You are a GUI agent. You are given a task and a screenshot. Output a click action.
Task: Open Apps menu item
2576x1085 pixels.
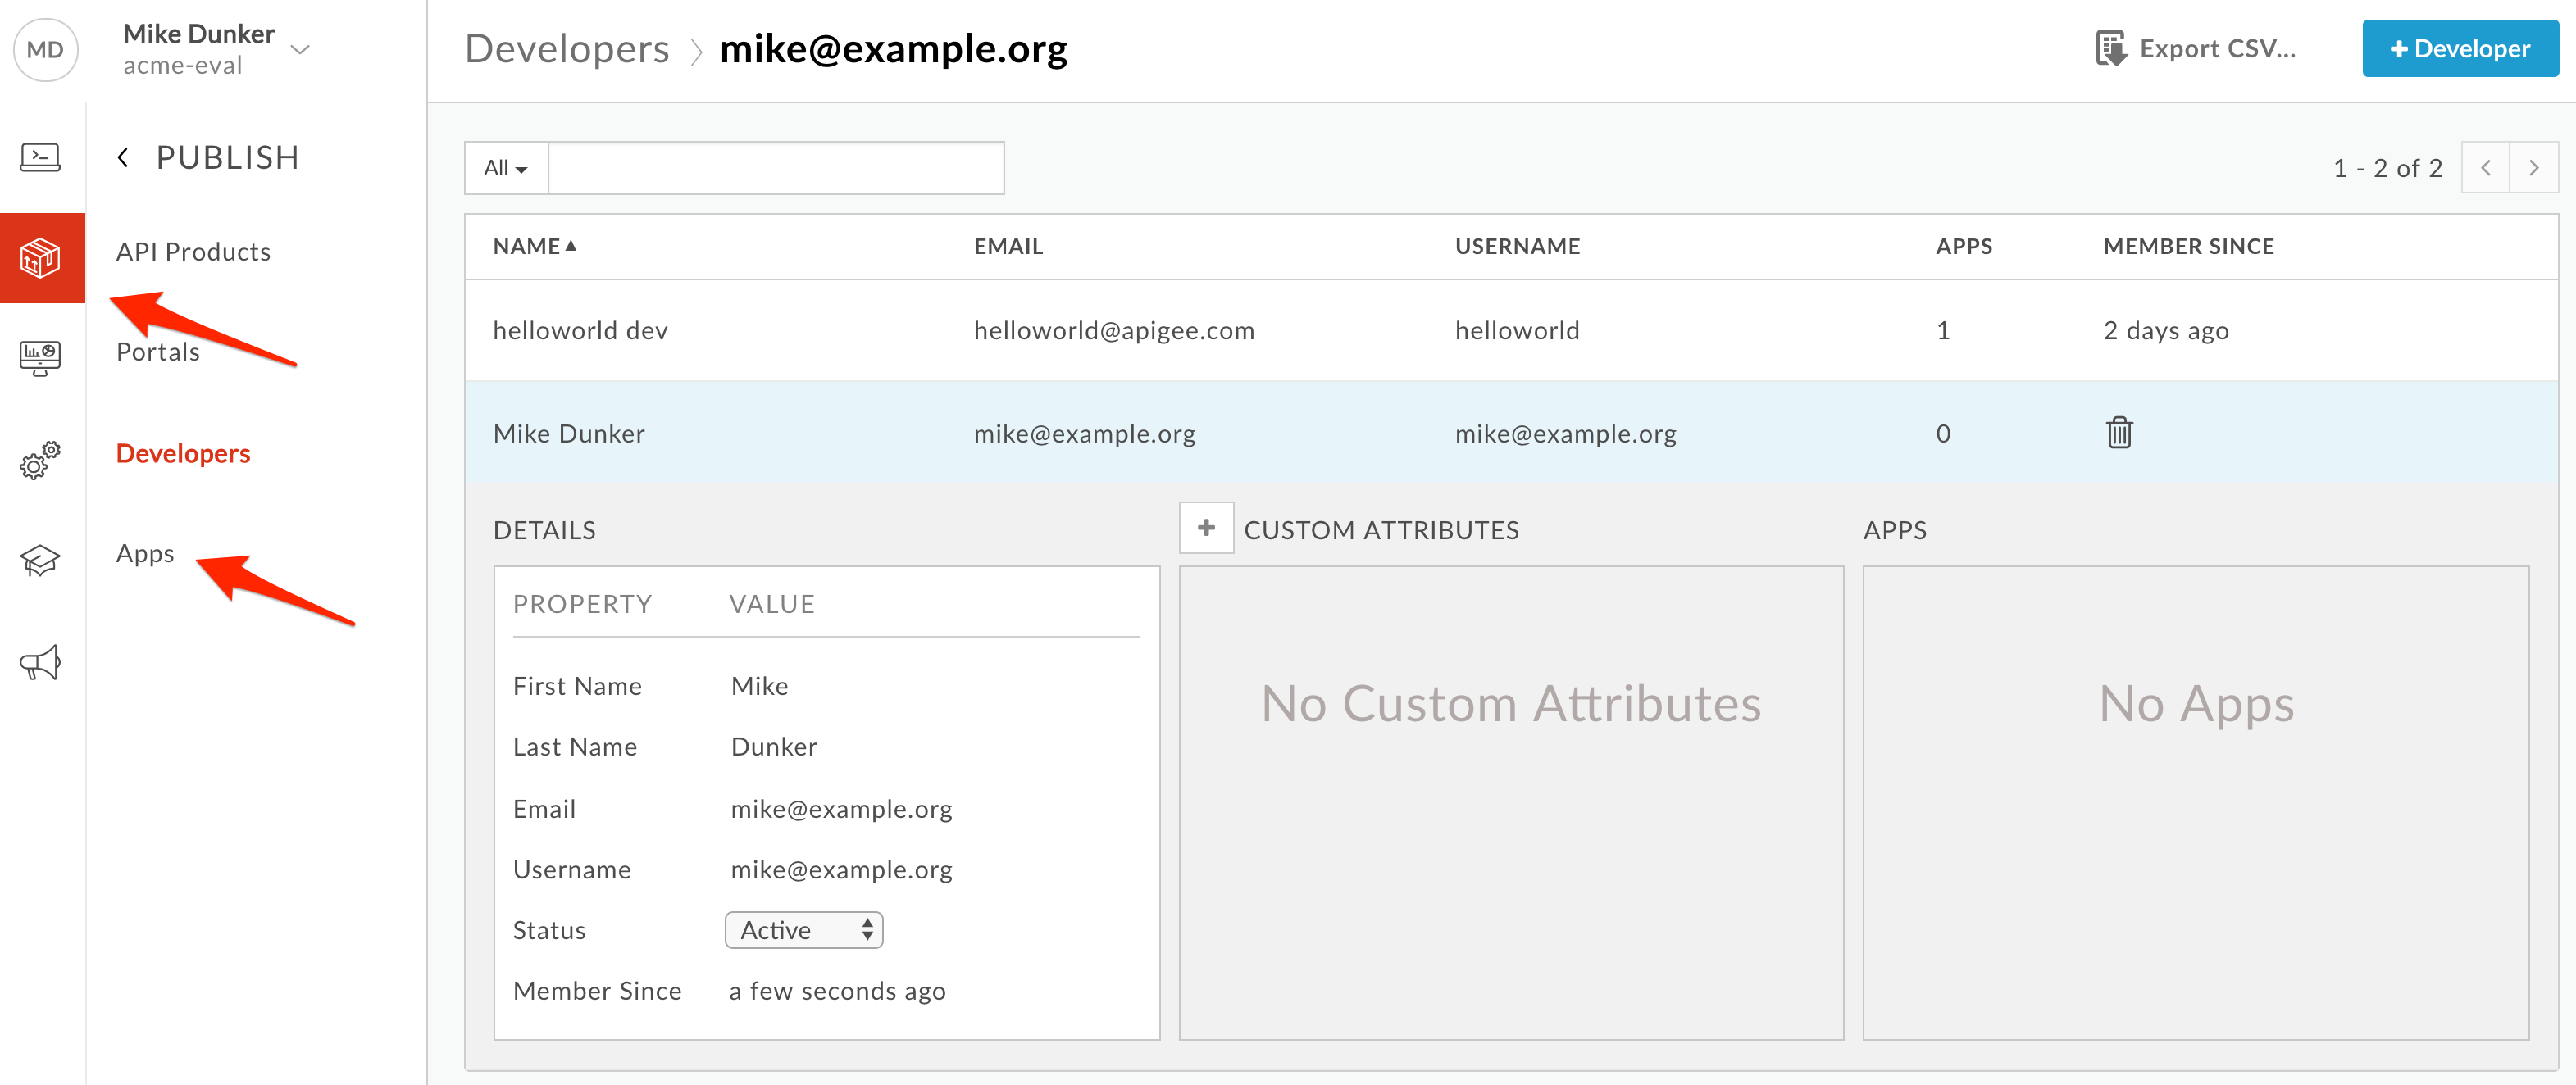click(x=145, y=553)
